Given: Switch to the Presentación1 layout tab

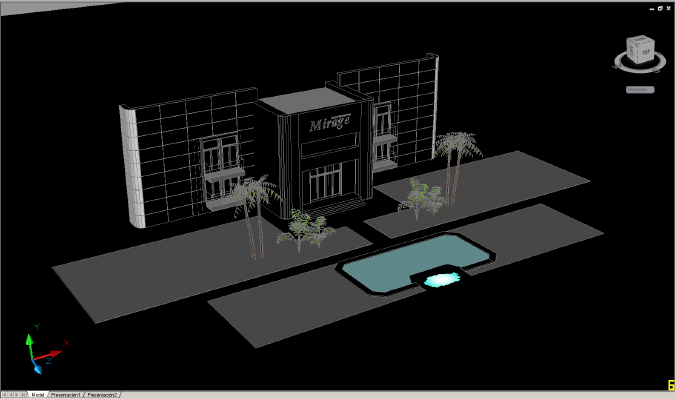Looking at the screenshot, I should [65, 395].
